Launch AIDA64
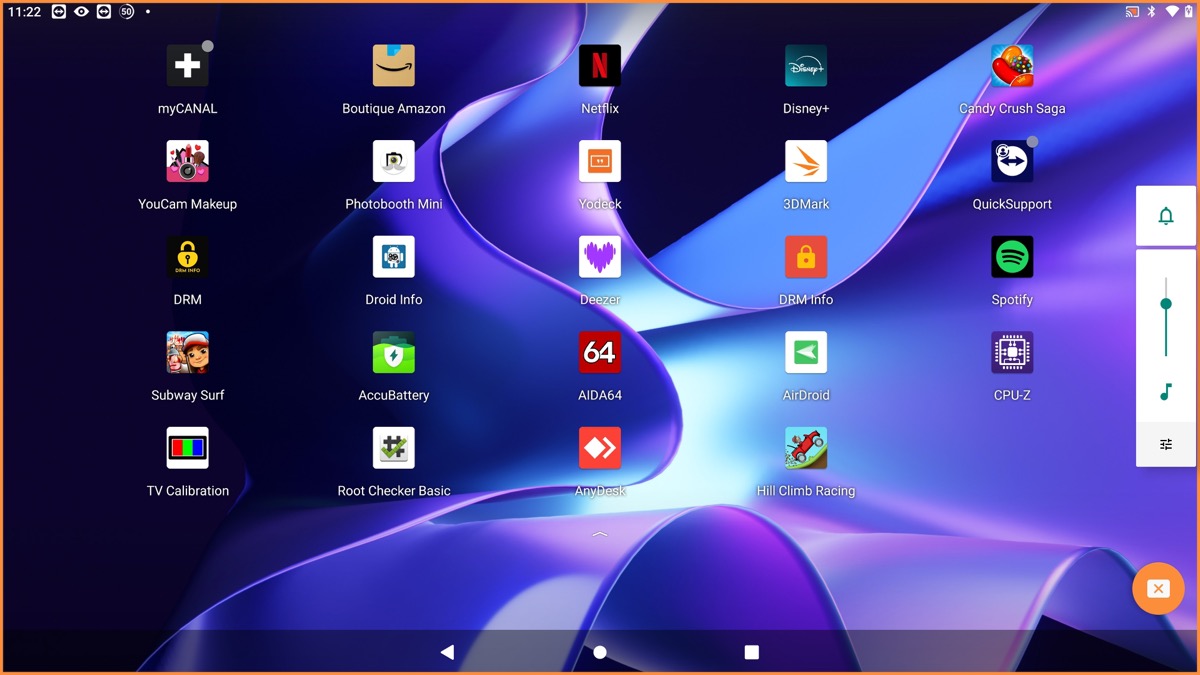This screenshot has height=675, width=1200. click(600, 352)
